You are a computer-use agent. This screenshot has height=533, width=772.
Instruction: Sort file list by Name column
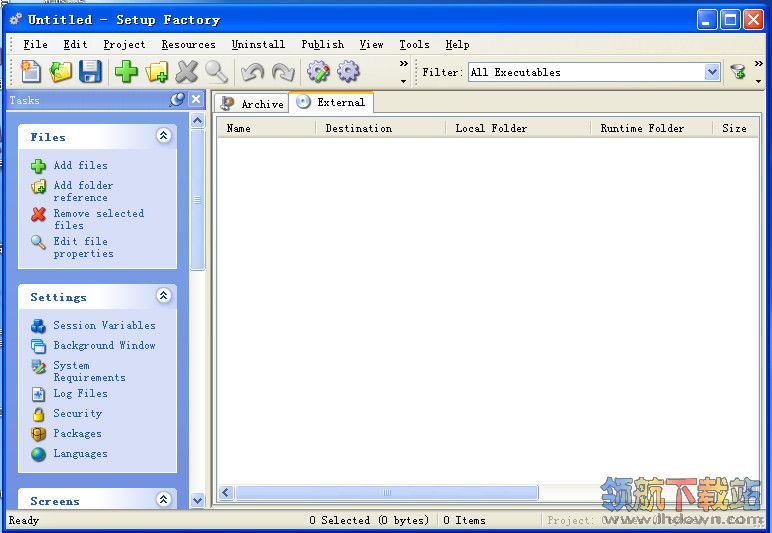pyautogui.click(x=266, y=128)
